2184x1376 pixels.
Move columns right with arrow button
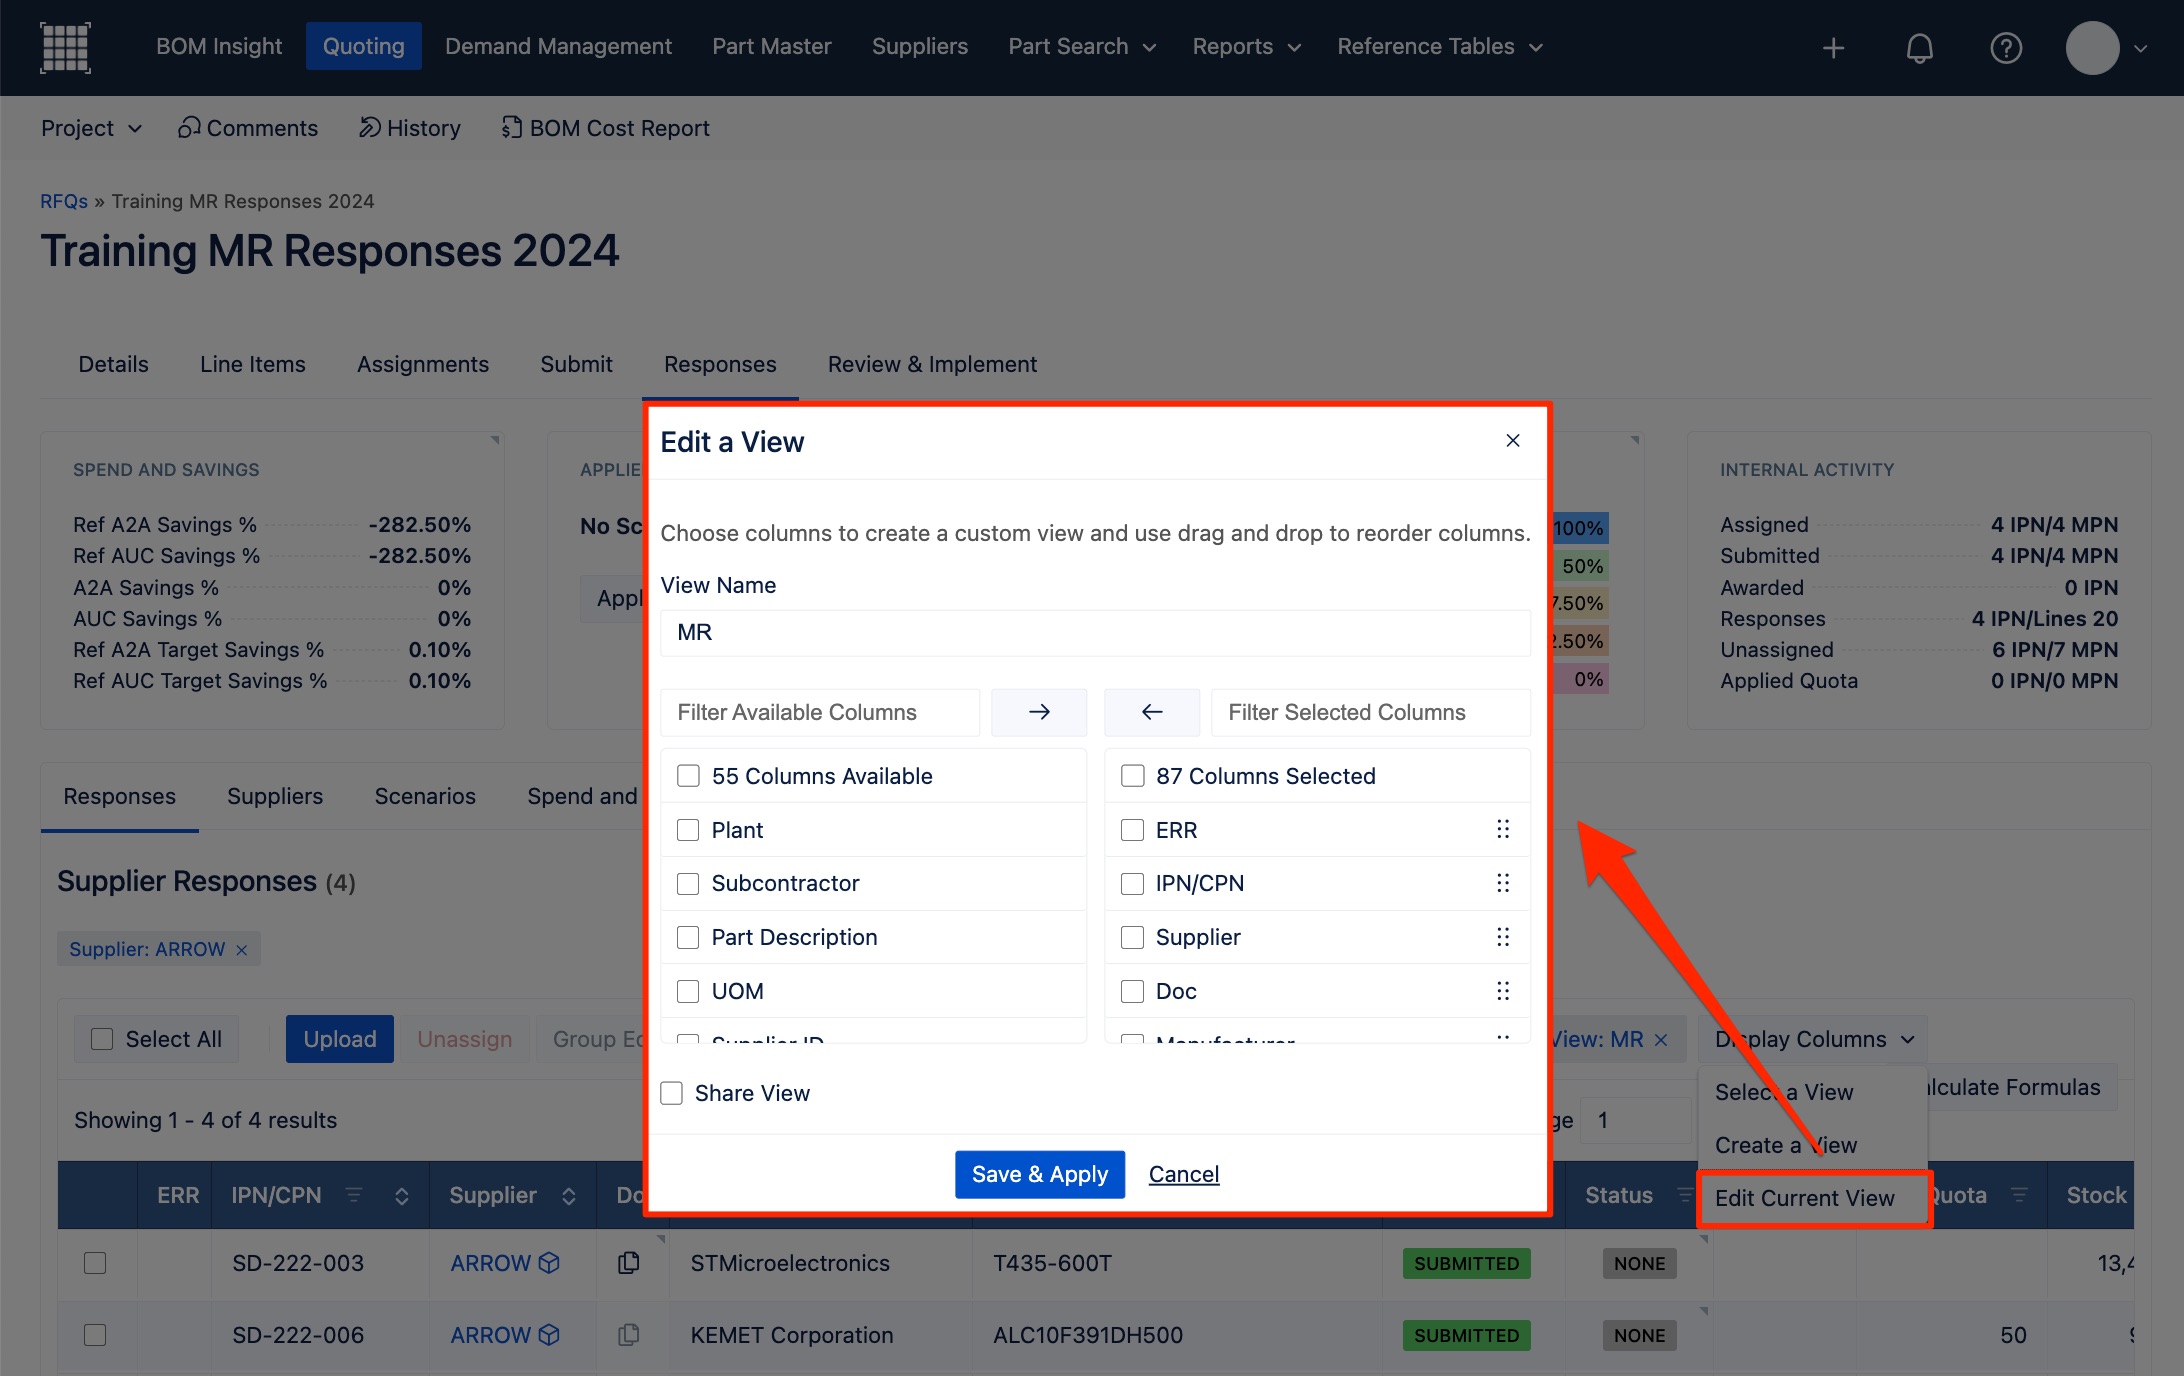coord(1038,712)
